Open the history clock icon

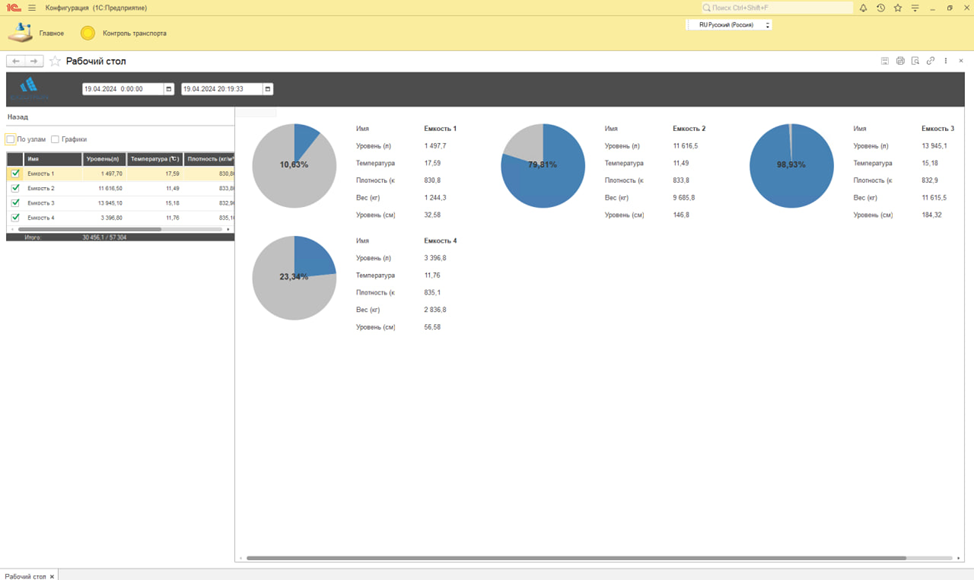[881, 8]
